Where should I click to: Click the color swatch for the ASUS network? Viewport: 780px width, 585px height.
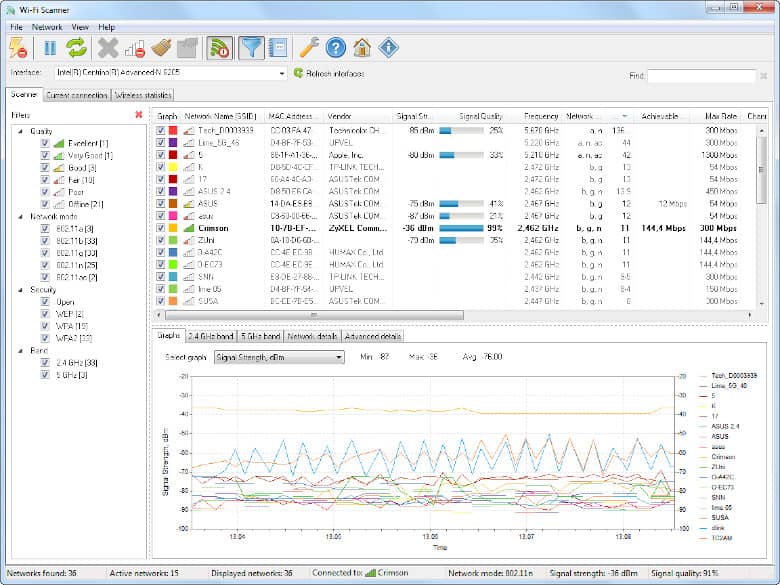173,203
